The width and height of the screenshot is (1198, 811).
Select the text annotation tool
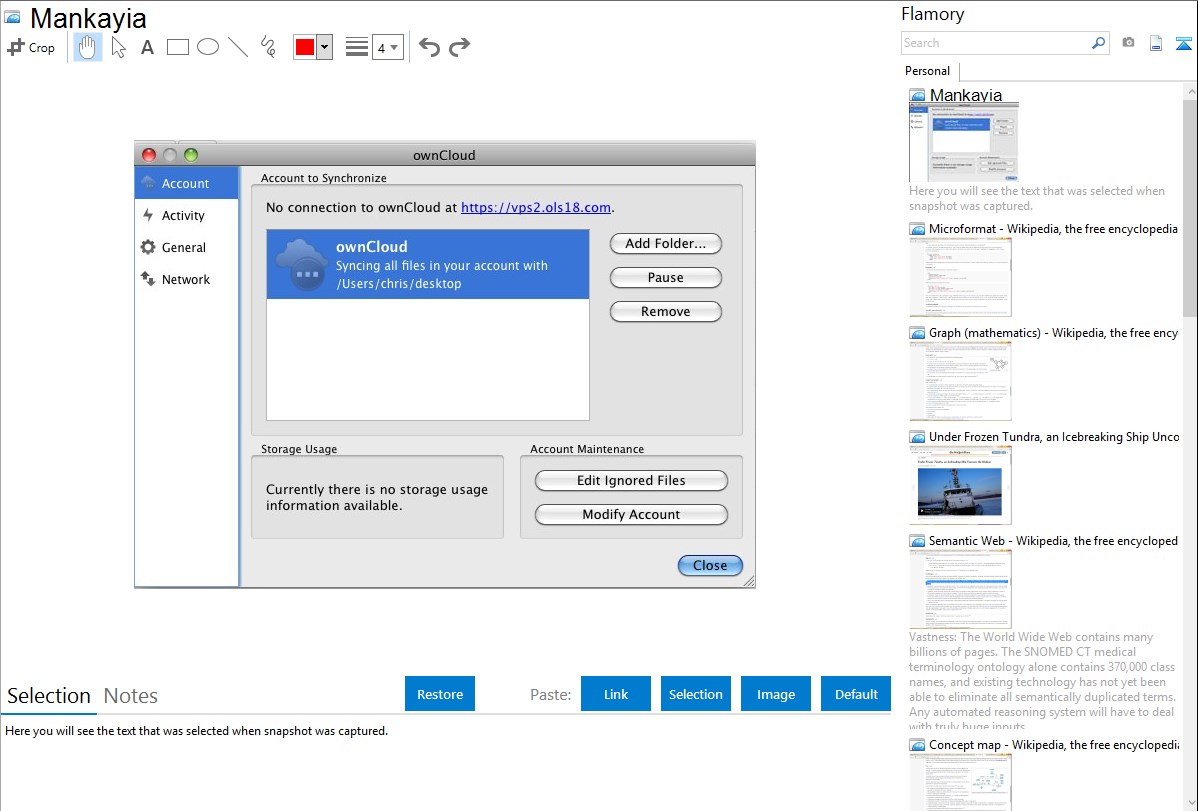point(147,47)
